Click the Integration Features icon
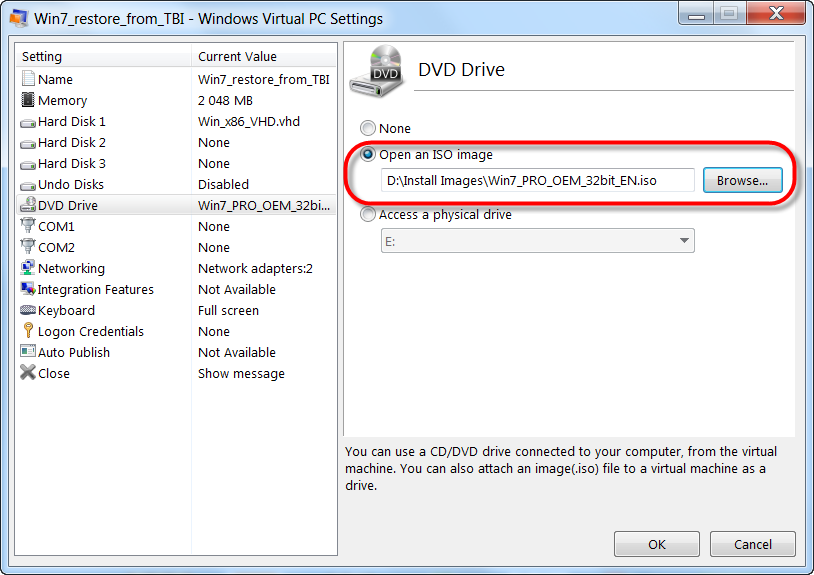This screenshot has height=575, width=814. coord(28,289)
